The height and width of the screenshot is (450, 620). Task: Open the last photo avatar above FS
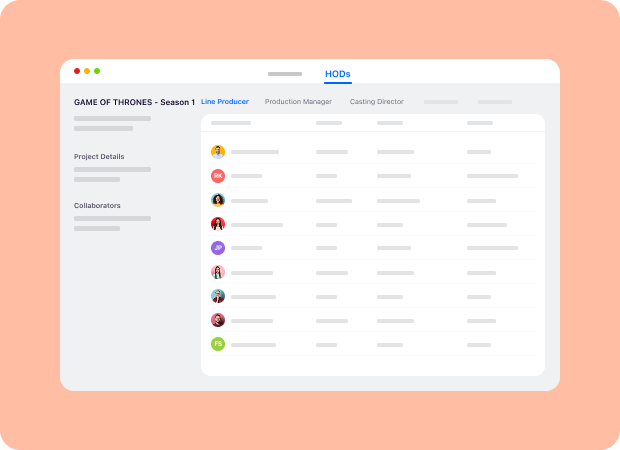(x=218, y=320)
